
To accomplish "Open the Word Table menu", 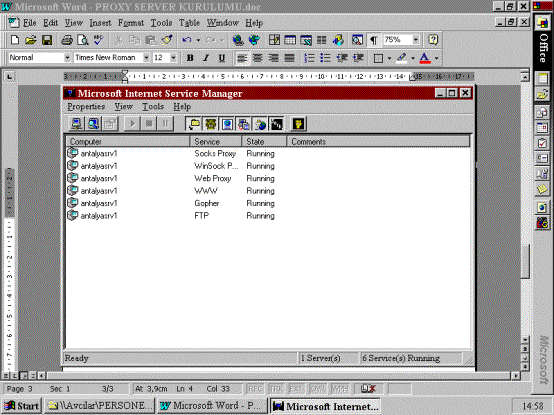I will (x=189, y=23).
